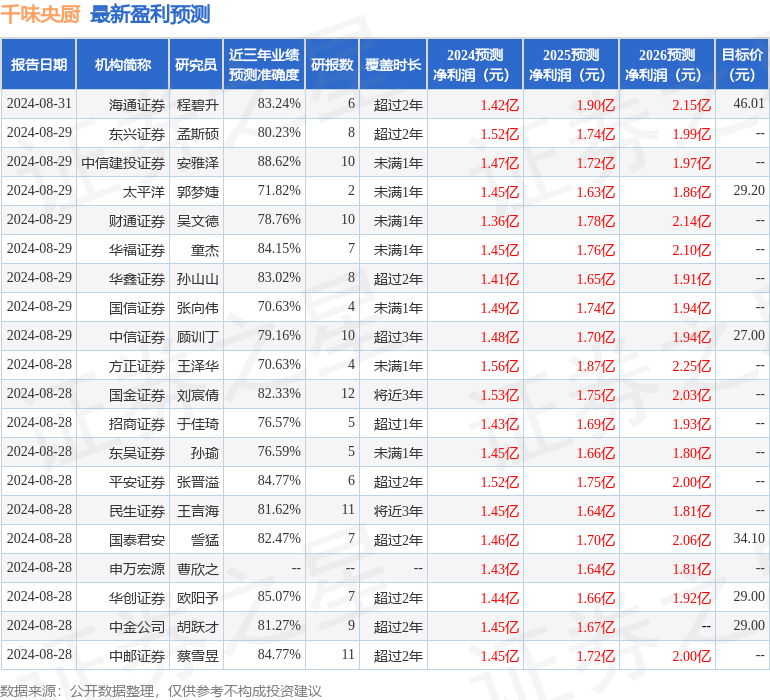Click the 近三年业绩预测准确度 column header
770x700 pixels.
pyautogui.click(x=264, y=64)
